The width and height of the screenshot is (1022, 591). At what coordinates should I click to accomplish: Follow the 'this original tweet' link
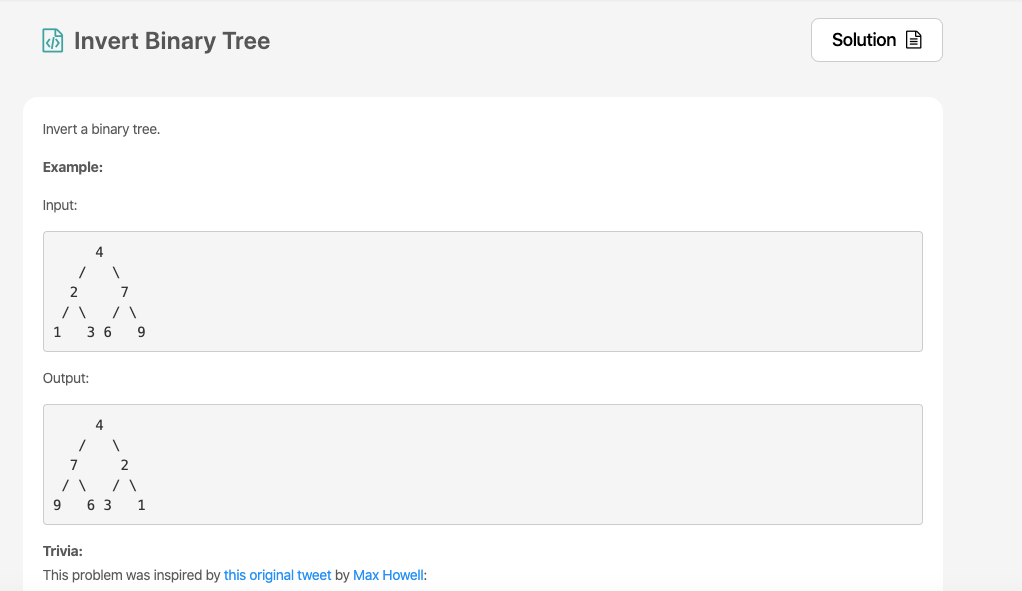pos(276,575)
